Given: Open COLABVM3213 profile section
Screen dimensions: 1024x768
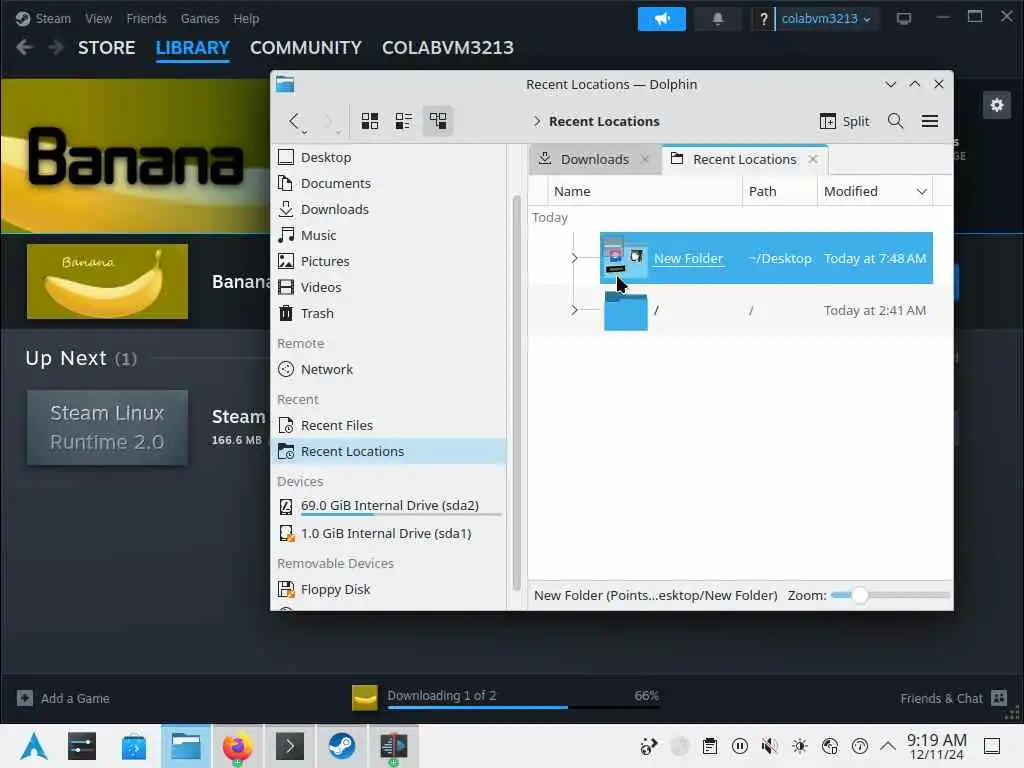Looking at the screenshot, I should coord(448,48).
